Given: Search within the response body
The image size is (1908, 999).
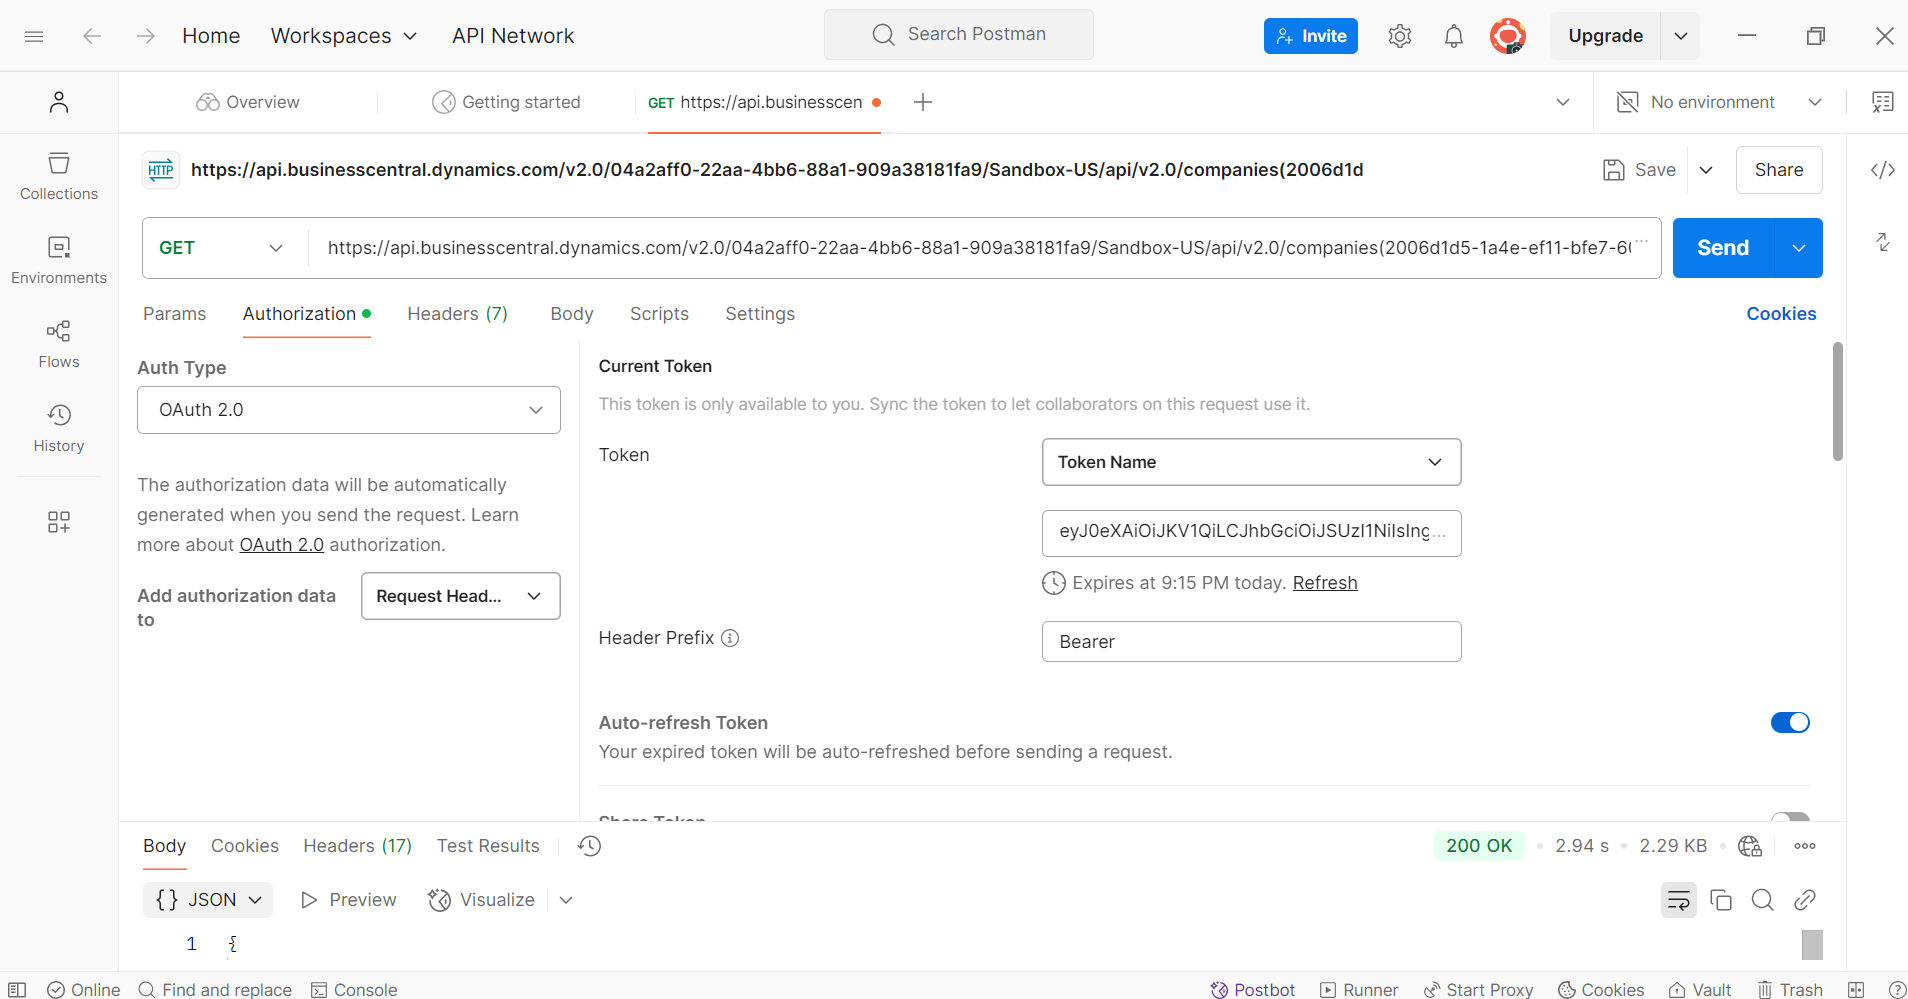Looking at the screenshot, I should [x=1763, y=900].
